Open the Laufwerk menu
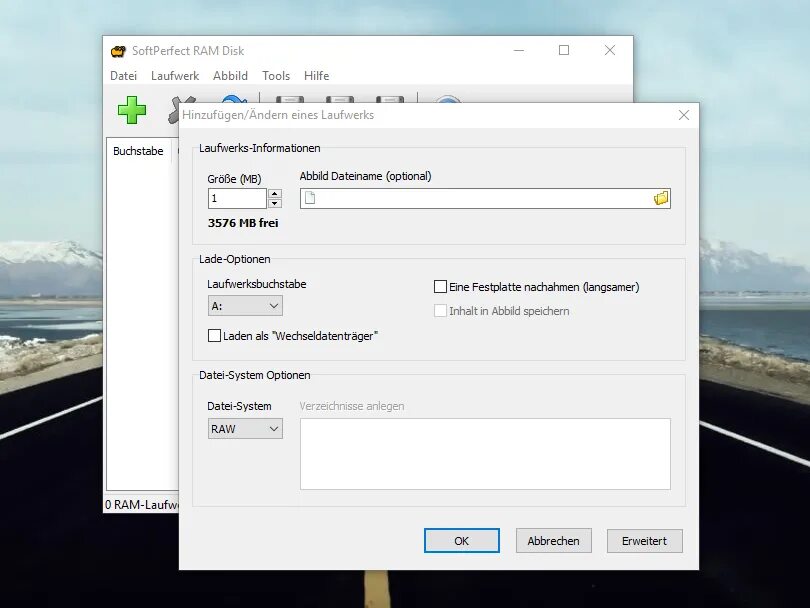Image resolution: width=810 pixels, height=608 pixels. click(175, 76)
